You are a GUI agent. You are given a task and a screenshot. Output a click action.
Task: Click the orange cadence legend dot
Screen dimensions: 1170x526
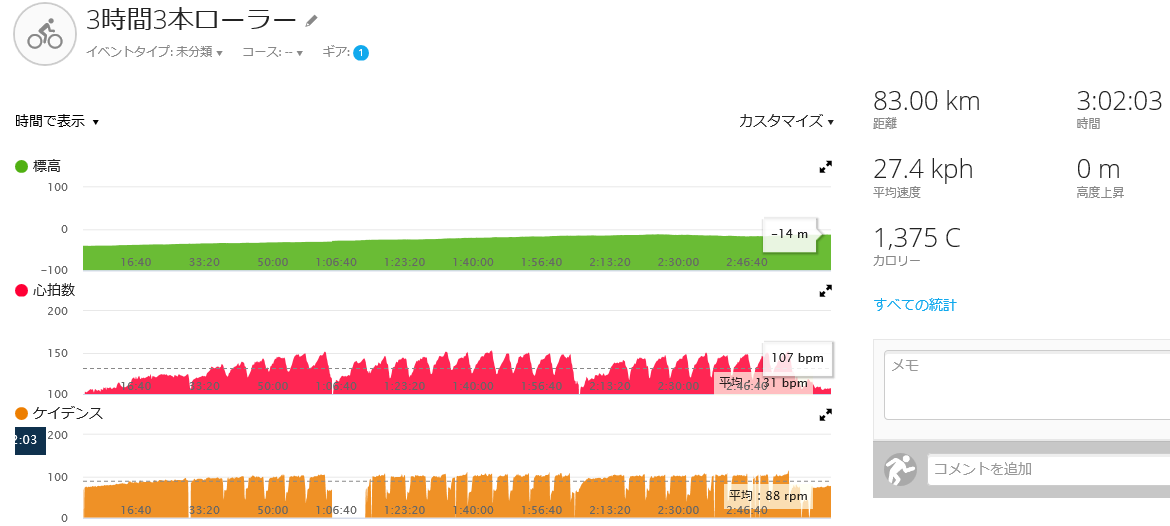click(22, 413)
